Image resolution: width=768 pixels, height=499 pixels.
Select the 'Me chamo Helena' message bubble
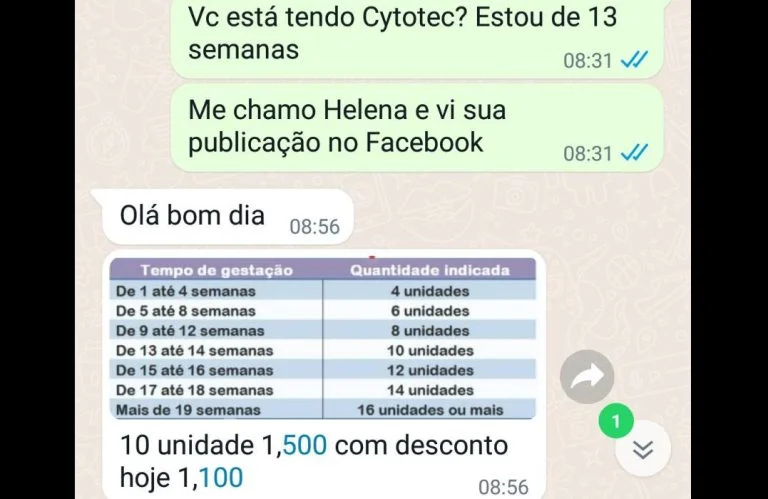tap(417, 127)
